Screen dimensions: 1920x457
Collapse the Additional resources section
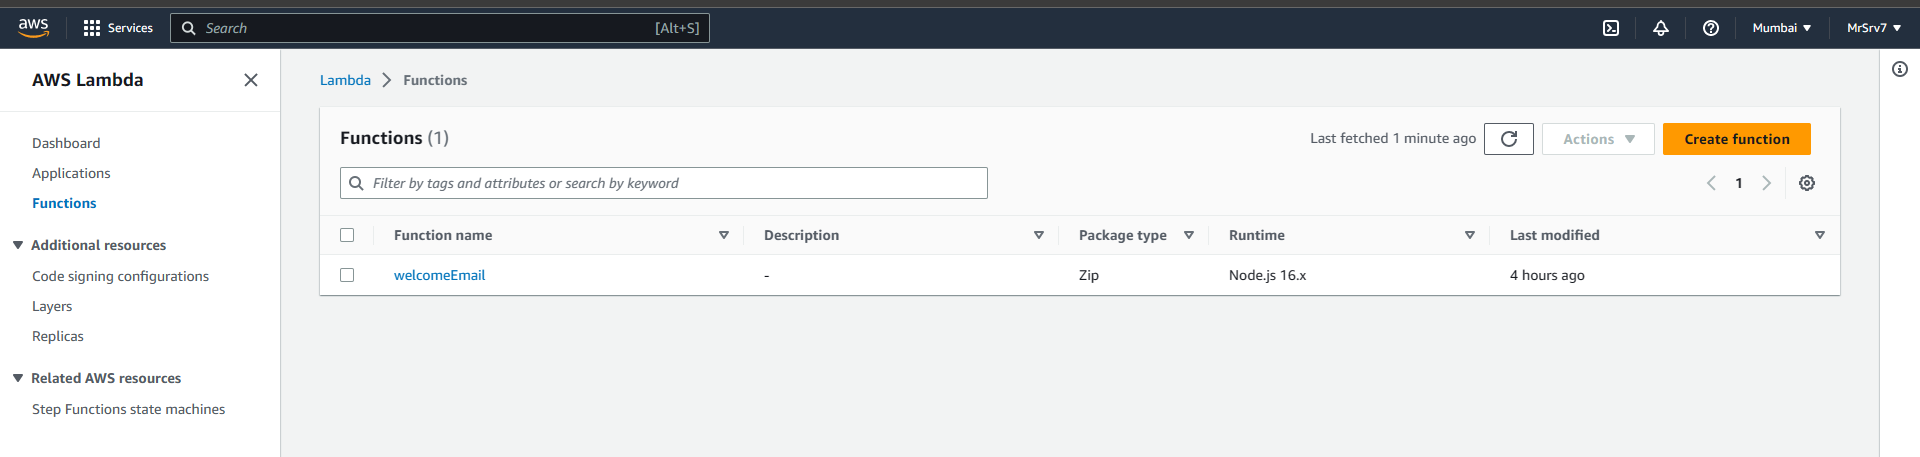coord(18,245)
